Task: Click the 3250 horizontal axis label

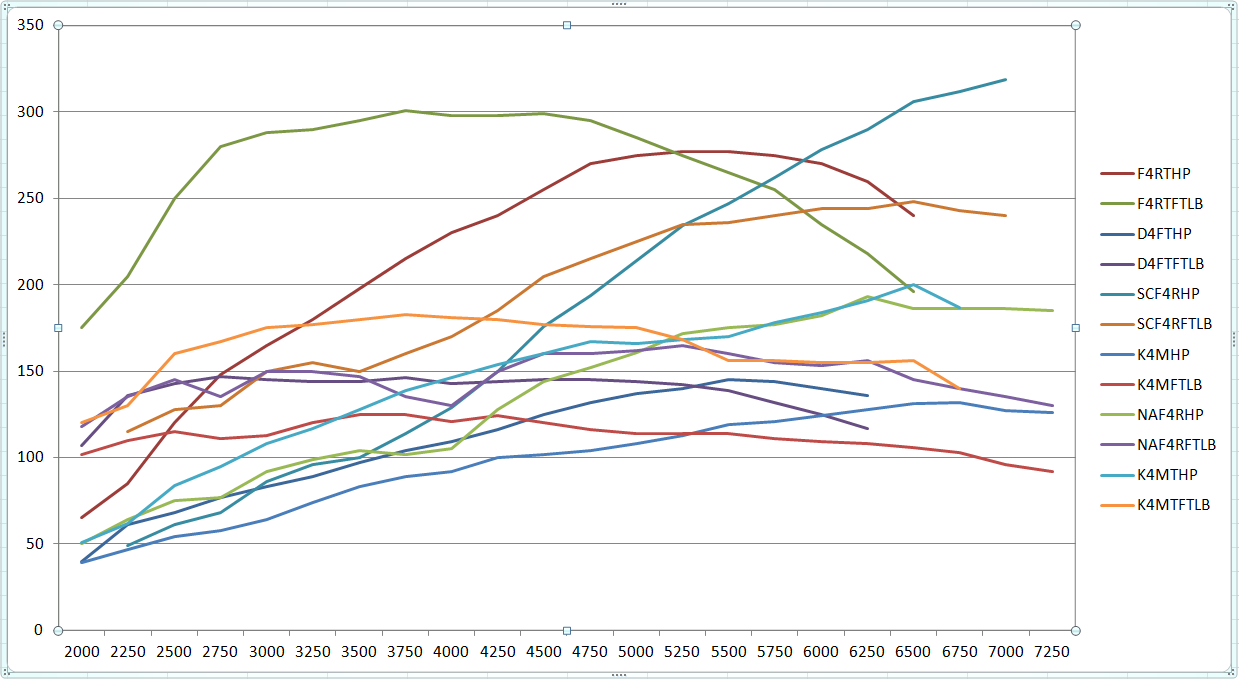Action: 313,651
